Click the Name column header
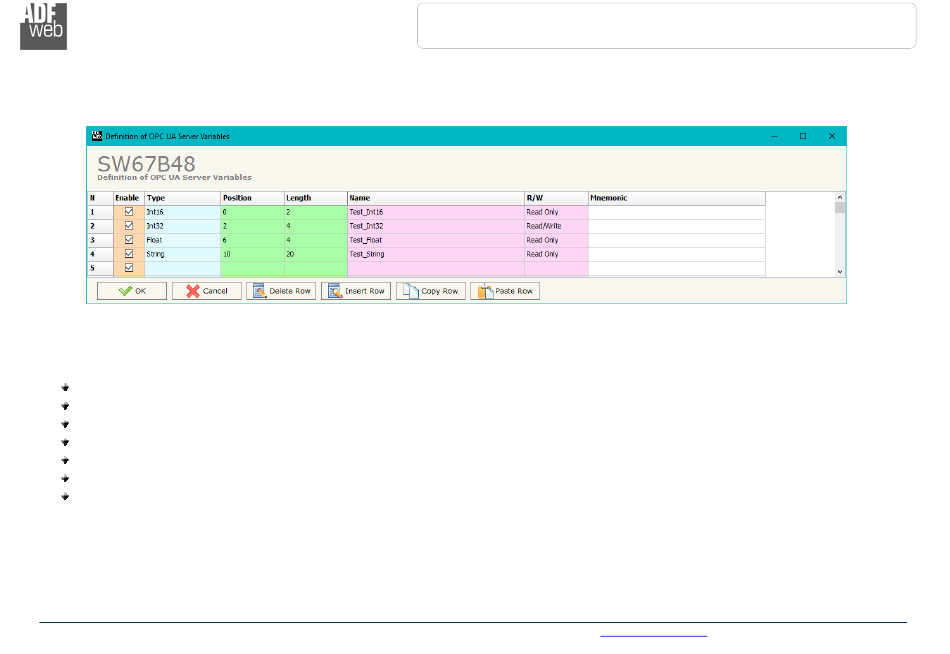The image size is (950, 654). point(435,198)
